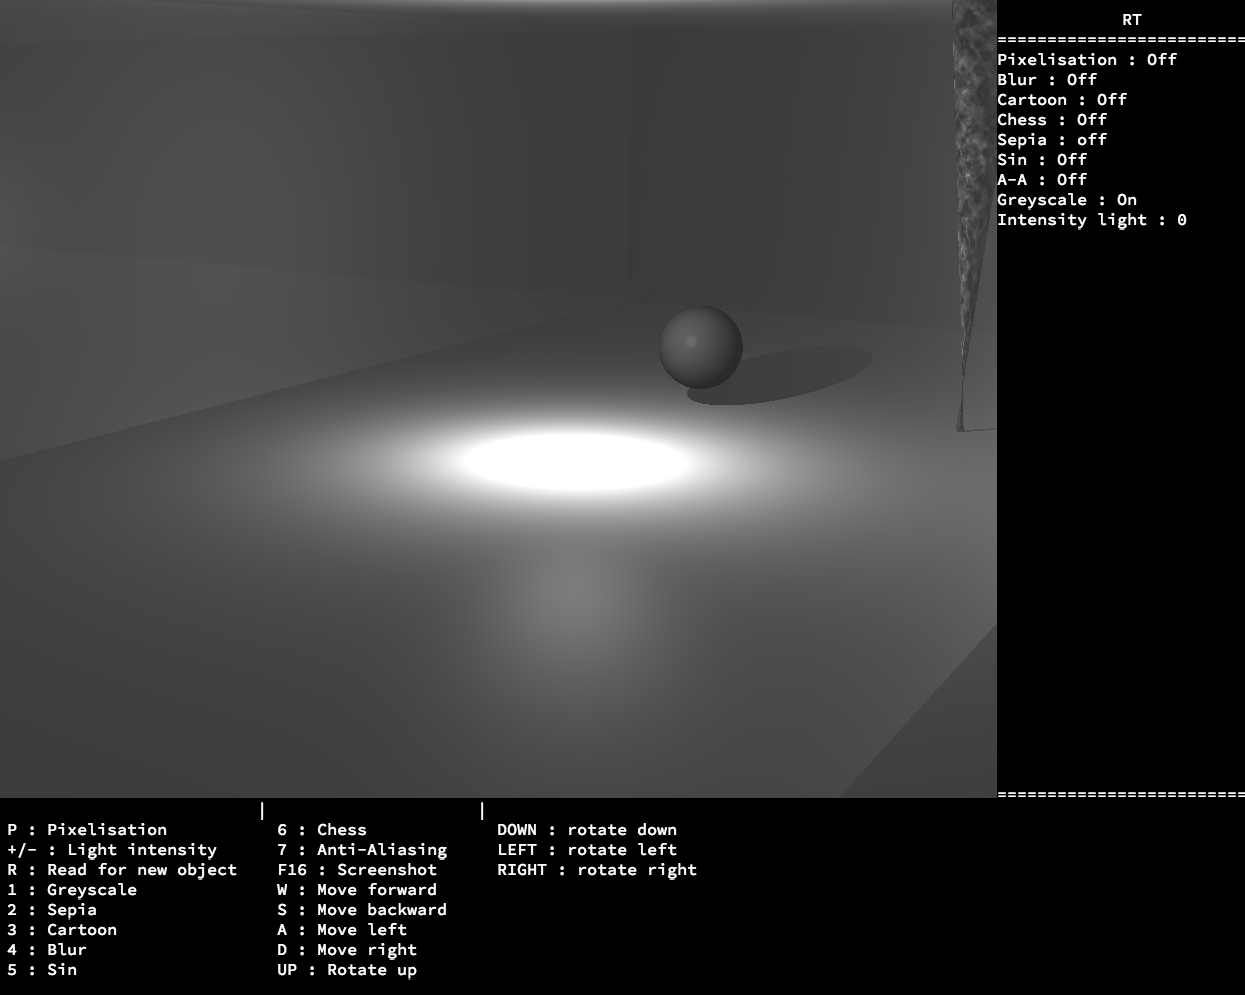Click the 'S : Move backward' help entry
1245x995 pixels.
coord(362,910)
